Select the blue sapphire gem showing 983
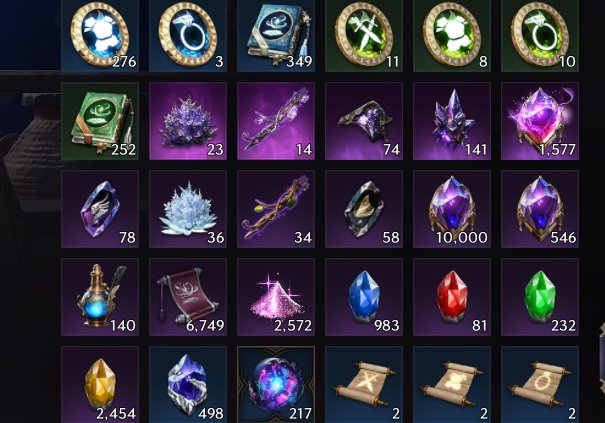Screen dimensions: 605x423 tap(364, 297)
